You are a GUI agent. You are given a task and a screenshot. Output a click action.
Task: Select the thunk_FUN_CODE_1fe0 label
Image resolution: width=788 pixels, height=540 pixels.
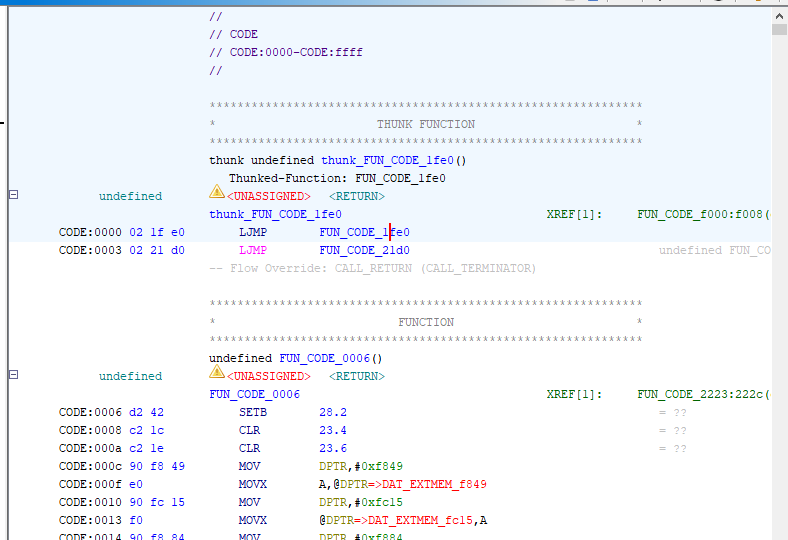(x=275, y=214)
